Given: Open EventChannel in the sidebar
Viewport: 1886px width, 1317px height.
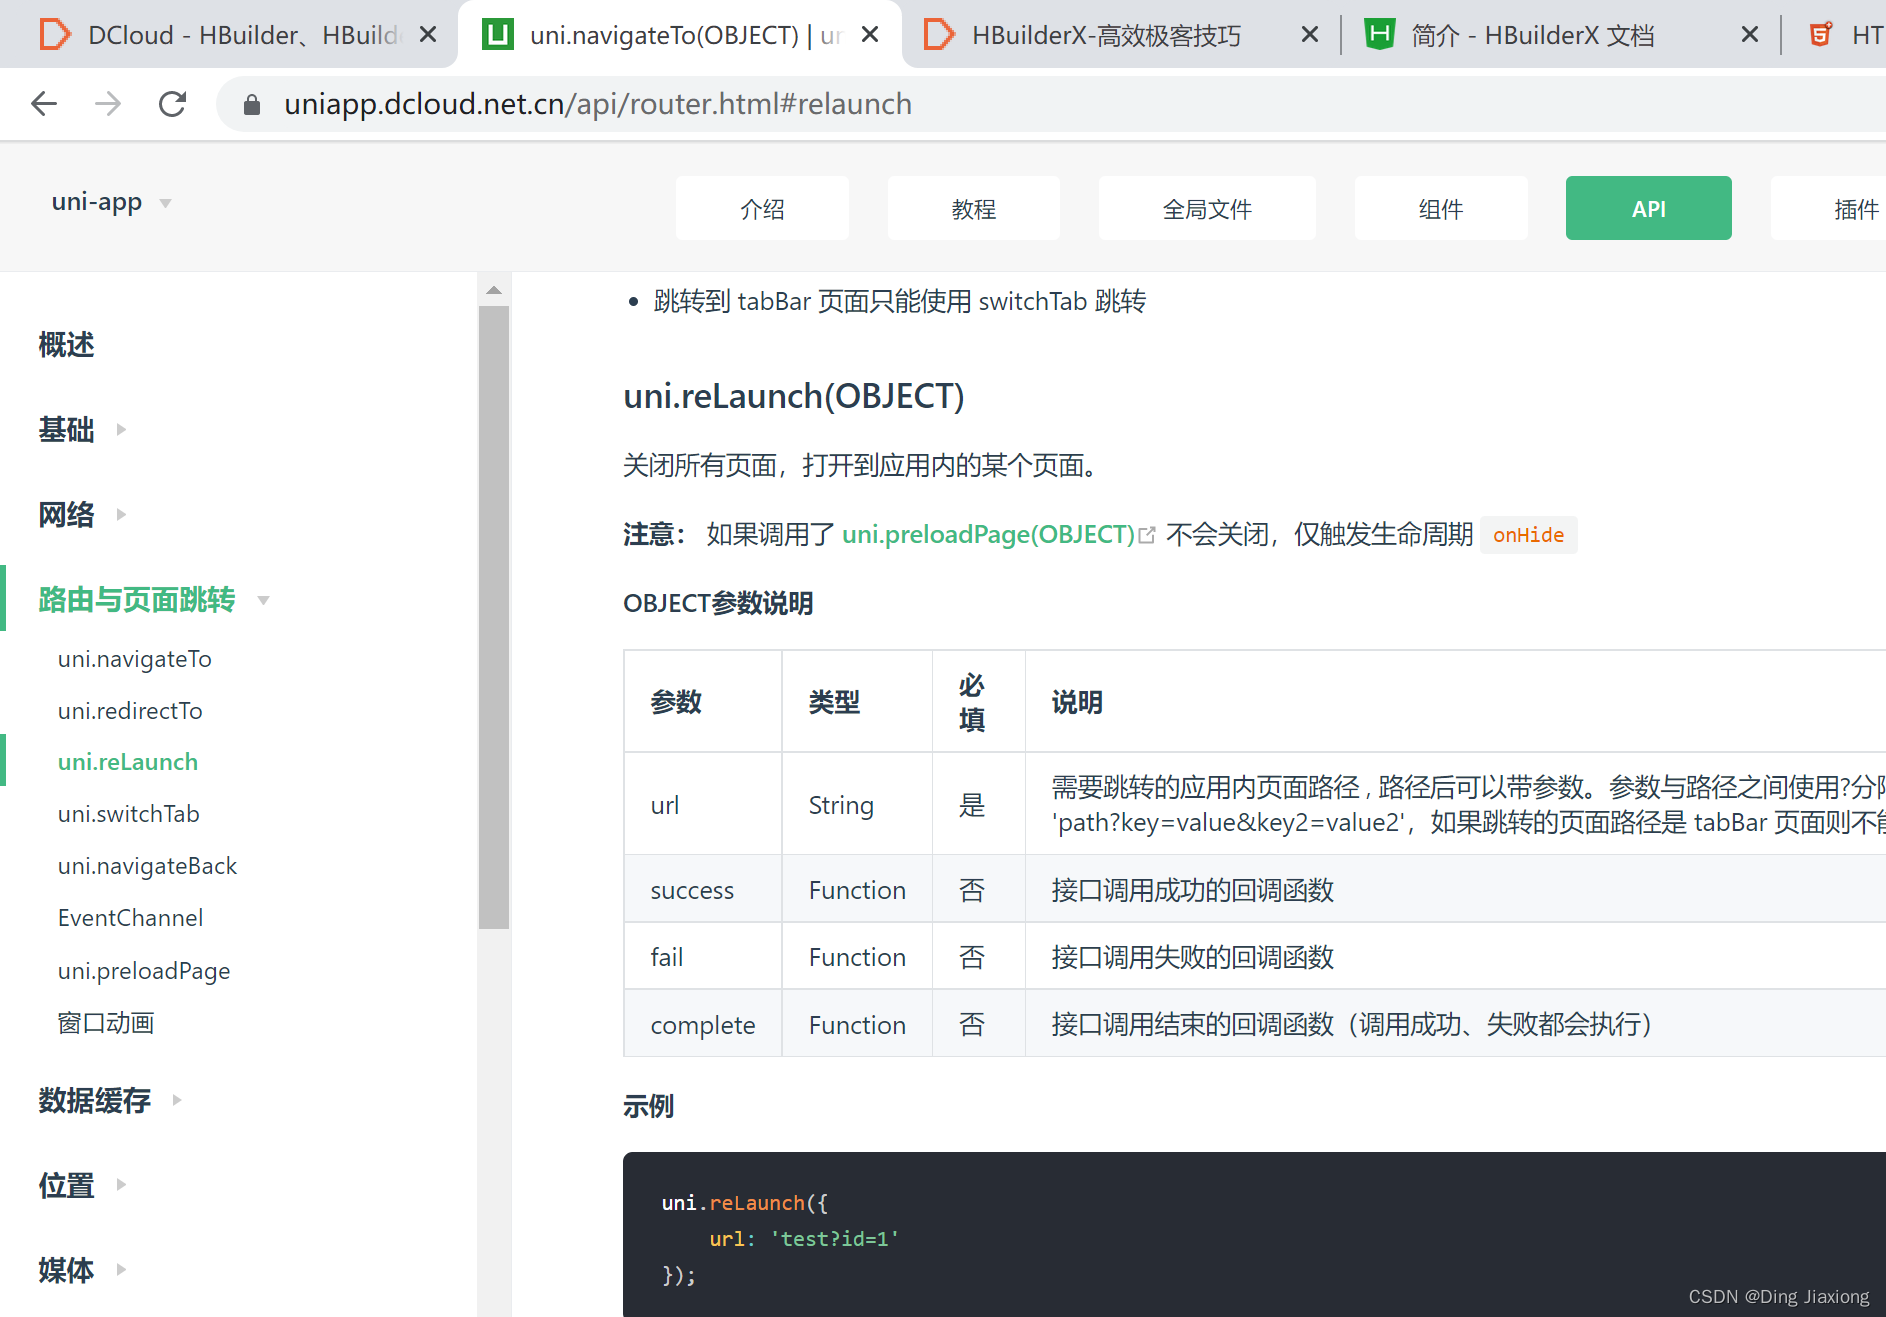Looking at the screenshot, I should (x=130, y=918).
